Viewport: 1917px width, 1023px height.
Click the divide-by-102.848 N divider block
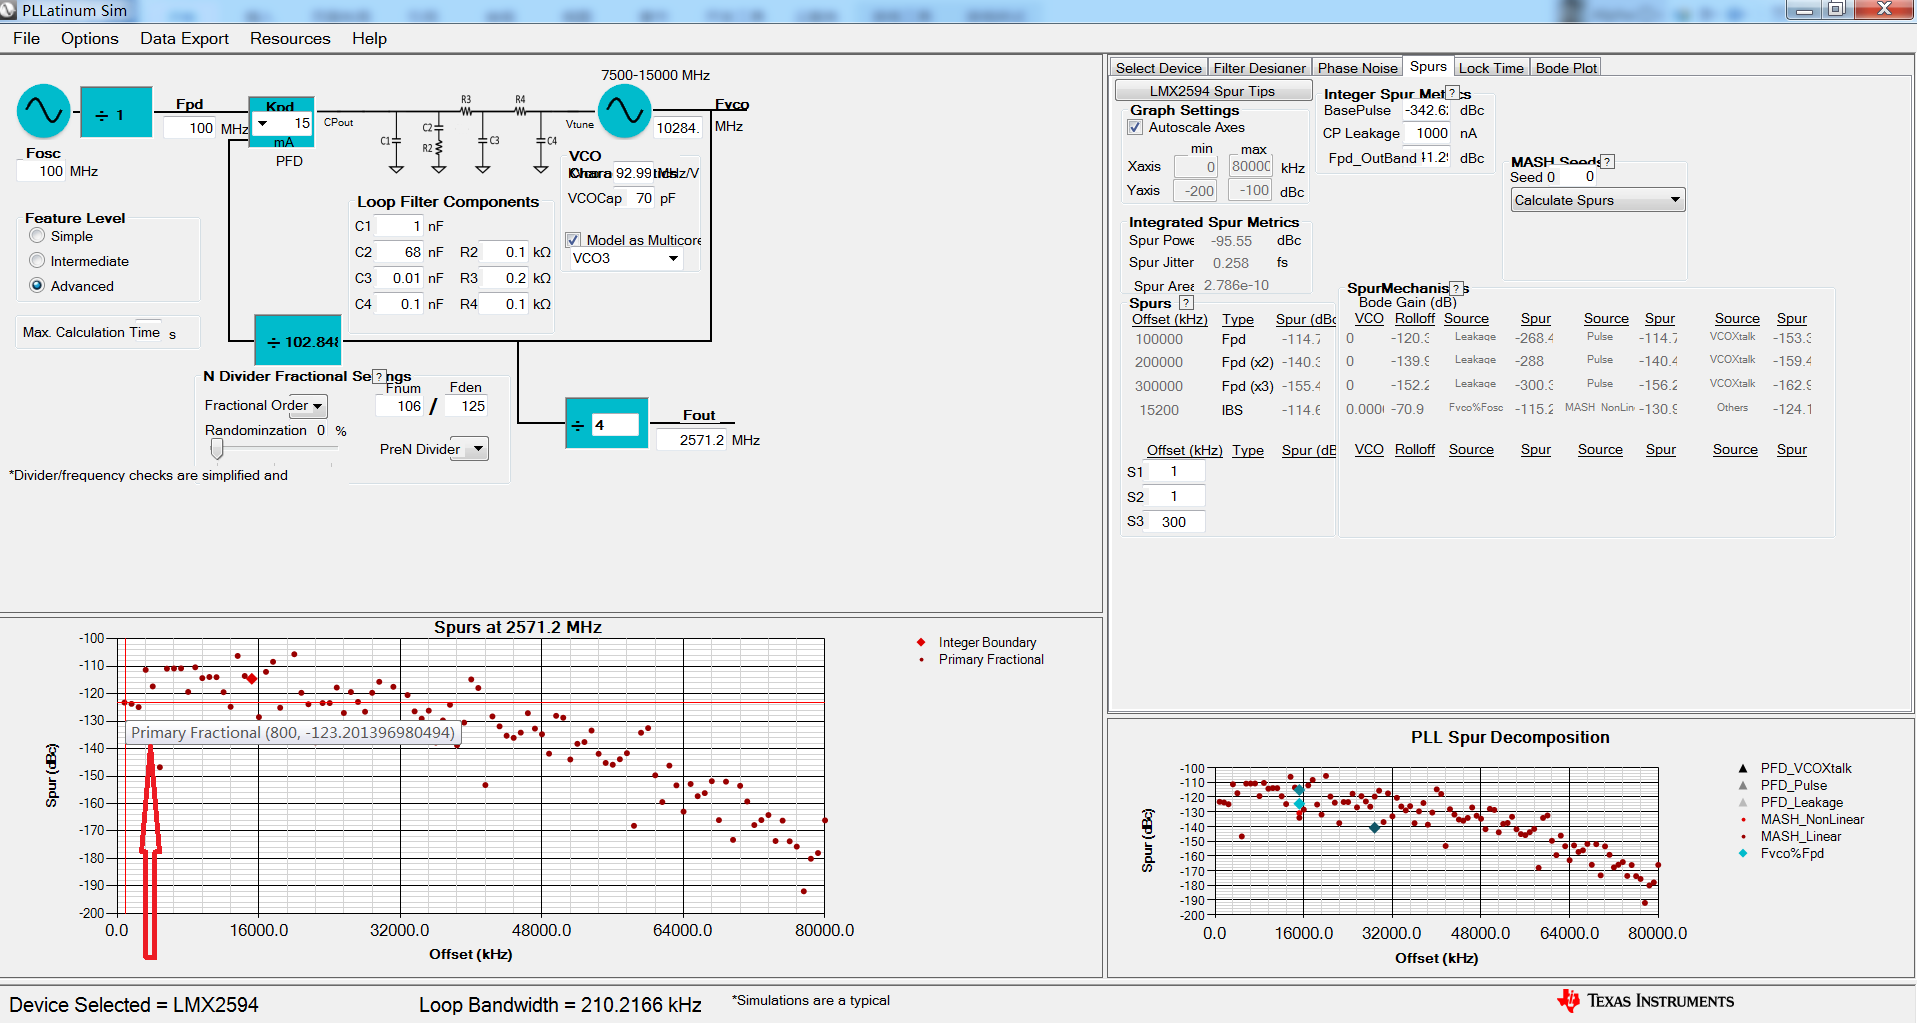pos(297,341)
